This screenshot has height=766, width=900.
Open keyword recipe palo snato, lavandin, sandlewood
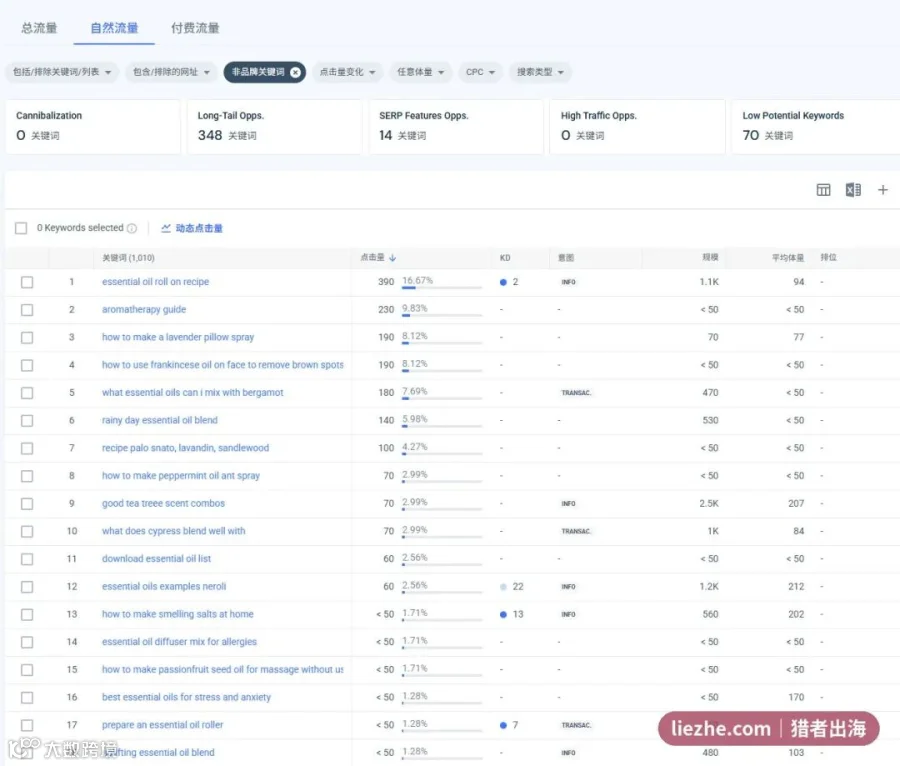[x=185, y=448]
